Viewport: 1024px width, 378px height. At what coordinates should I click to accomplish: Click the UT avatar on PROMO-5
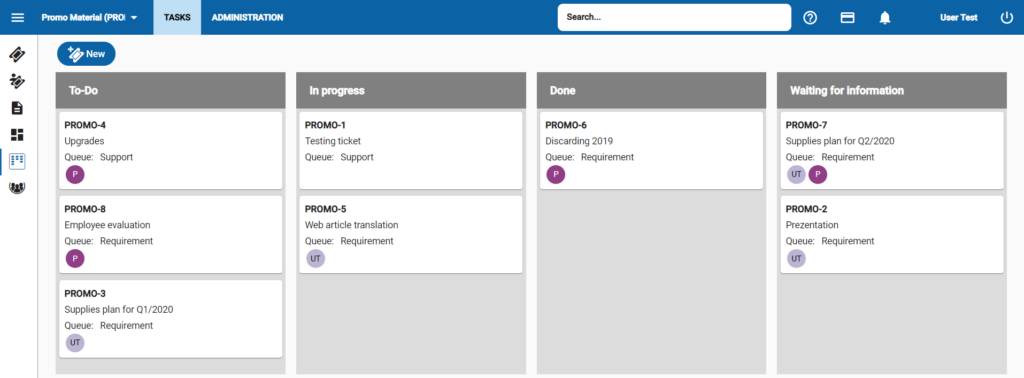coord(315,259)
